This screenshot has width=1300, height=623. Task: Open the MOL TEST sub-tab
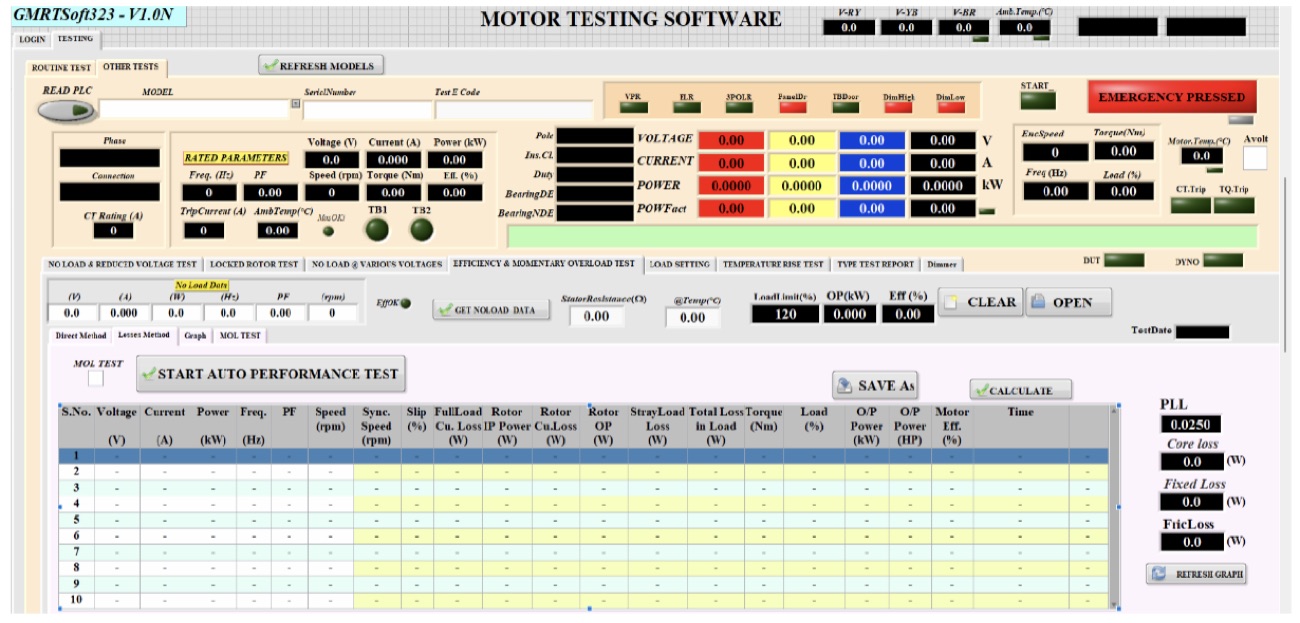pos(240,336)
